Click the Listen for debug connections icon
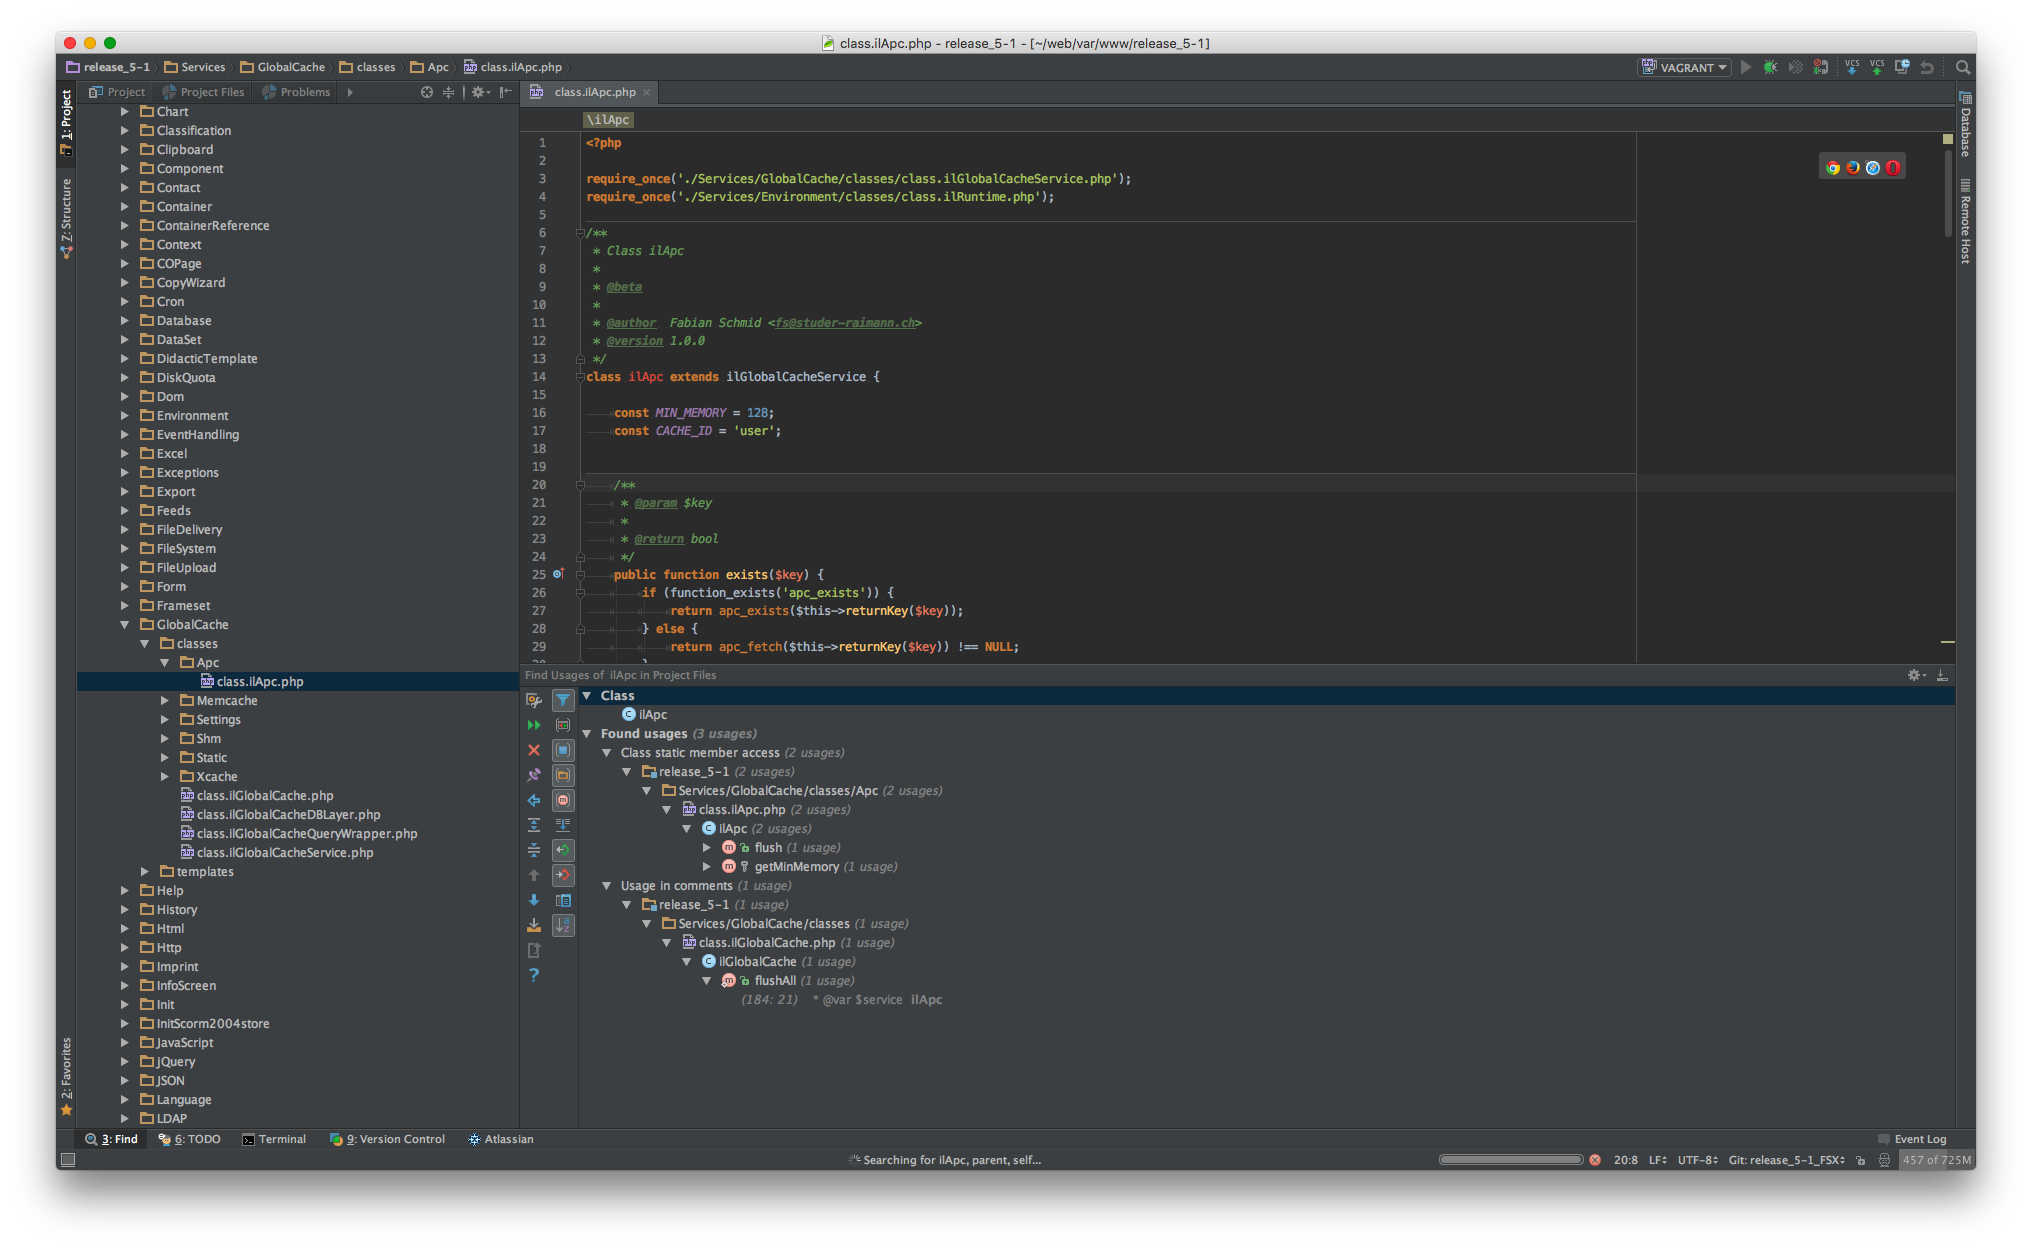 tap(1820, 67)
